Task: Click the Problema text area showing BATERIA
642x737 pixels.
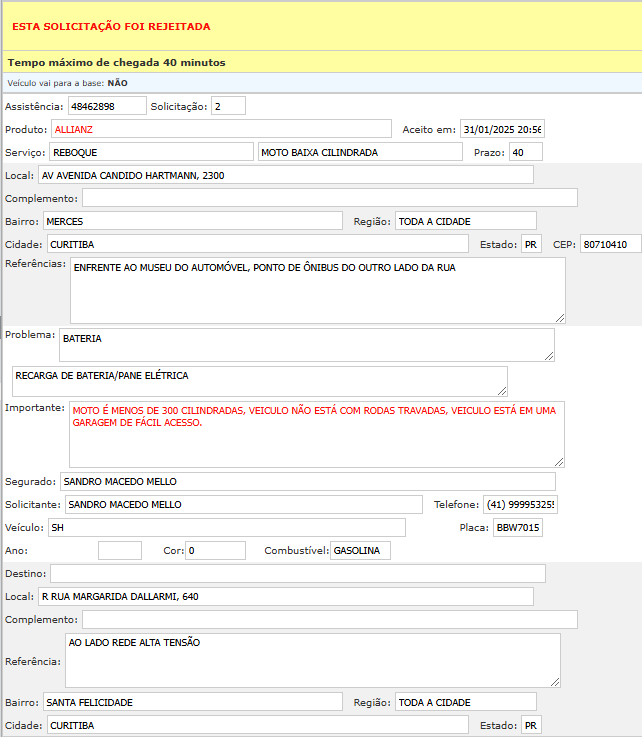Action: 306,344
